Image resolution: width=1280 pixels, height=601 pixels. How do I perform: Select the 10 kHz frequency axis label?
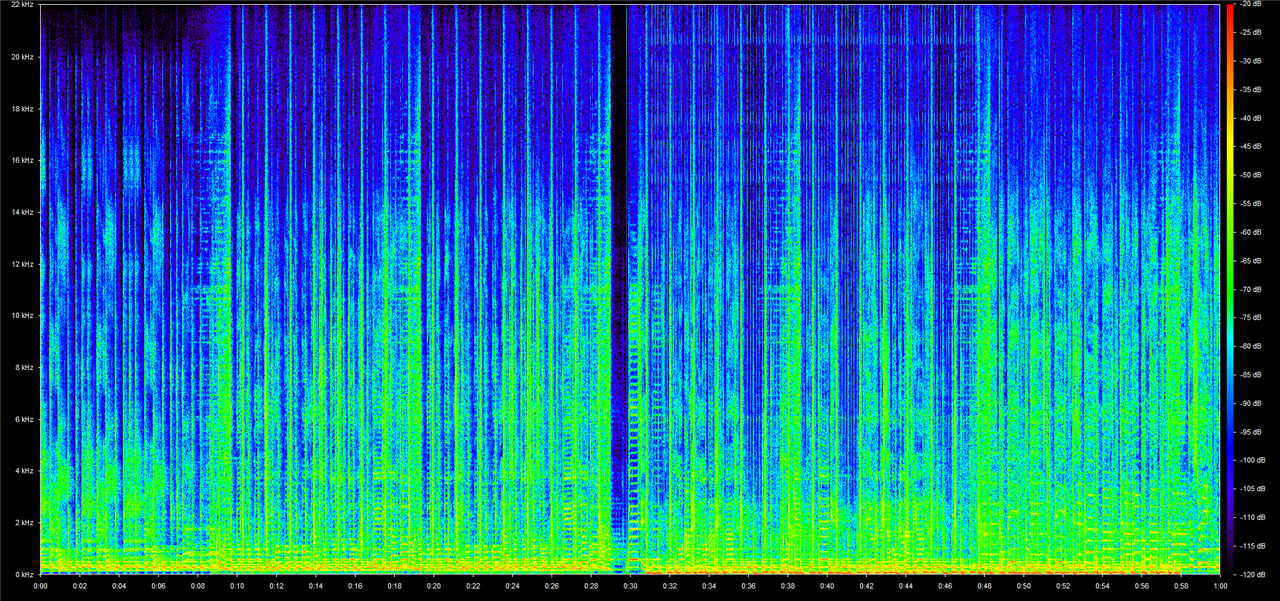click(22, 316)
